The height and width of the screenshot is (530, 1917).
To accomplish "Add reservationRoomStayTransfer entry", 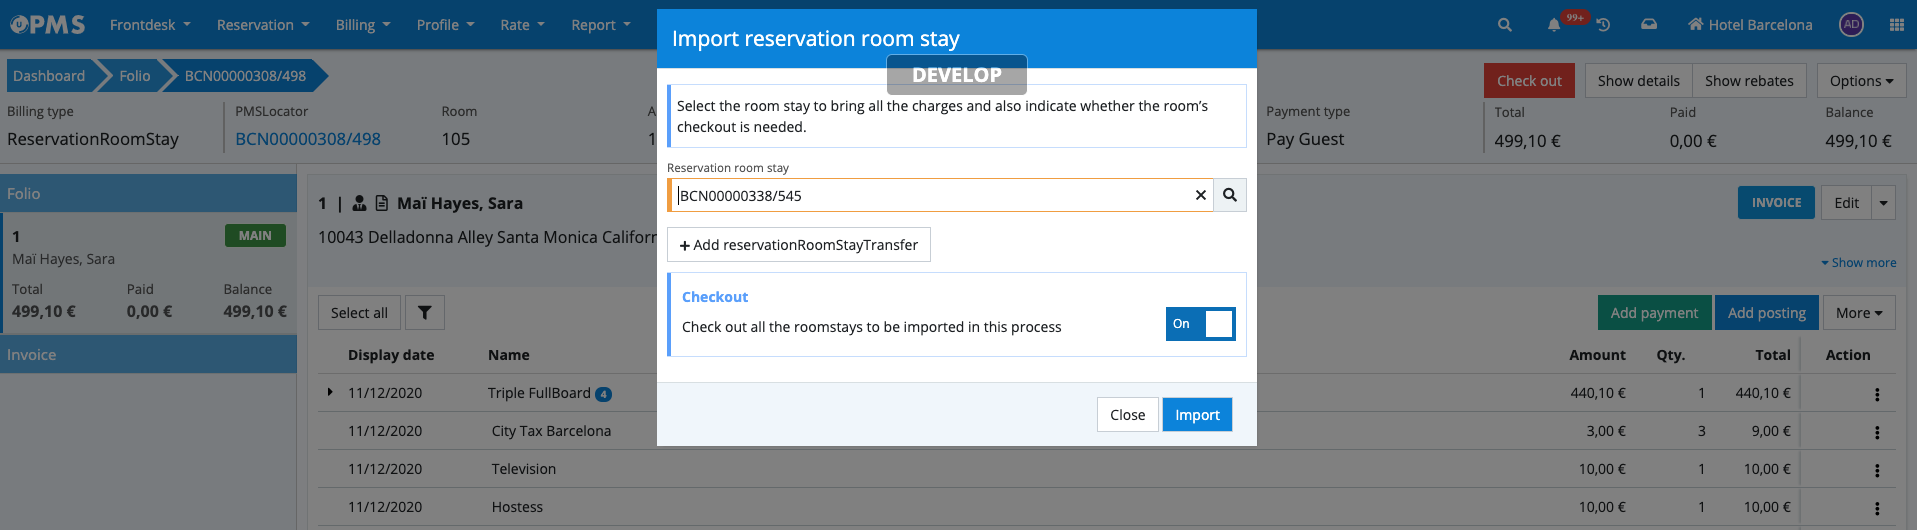I will 798,245.
